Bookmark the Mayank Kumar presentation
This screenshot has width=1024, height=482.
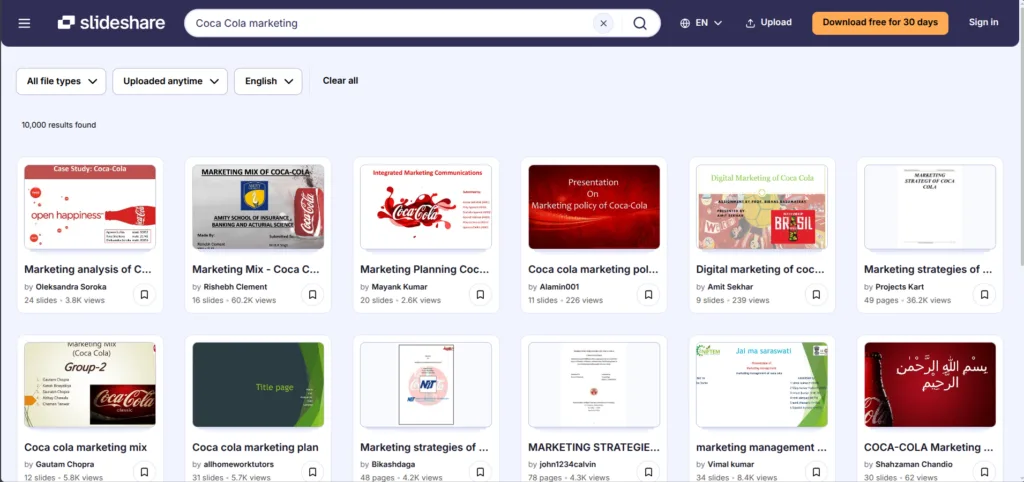480,295
